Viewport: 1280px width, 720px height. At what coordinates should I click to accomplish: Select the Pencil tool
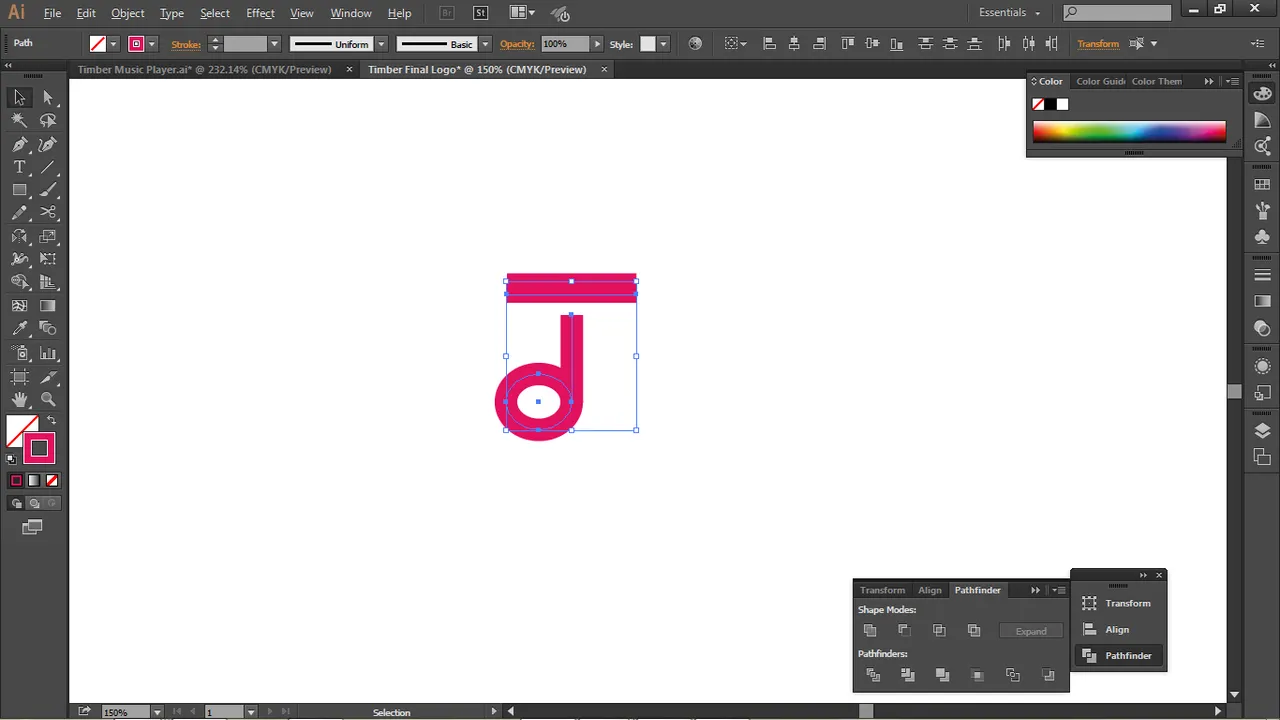pos(19,213)
